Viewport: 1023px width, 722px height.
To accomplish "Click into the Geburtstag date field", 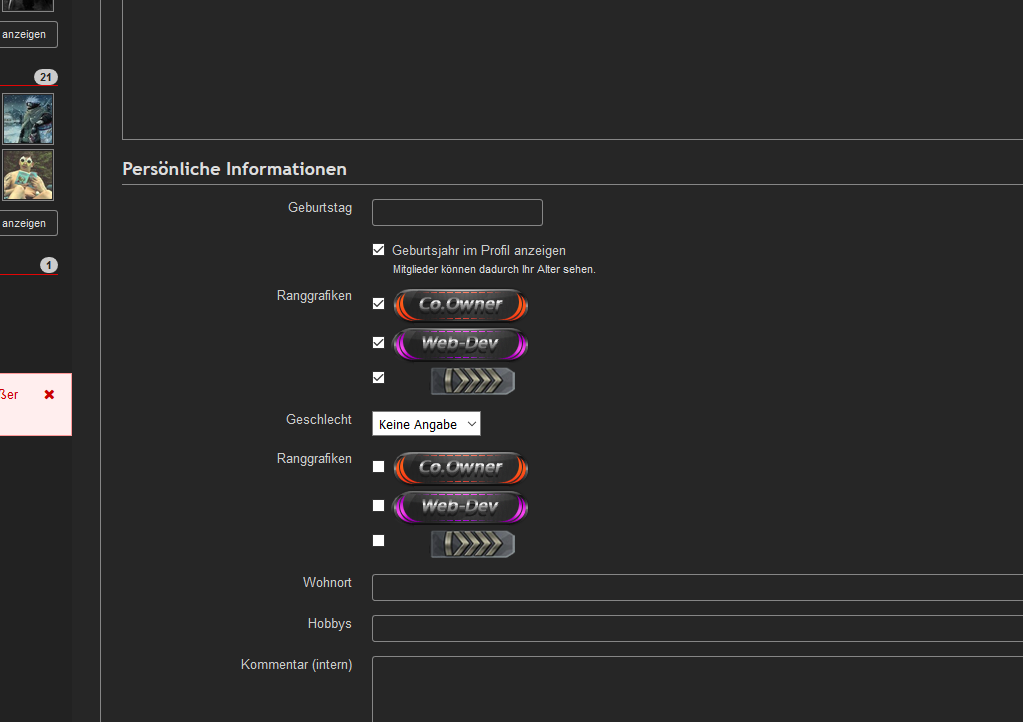I will [457, 212].
